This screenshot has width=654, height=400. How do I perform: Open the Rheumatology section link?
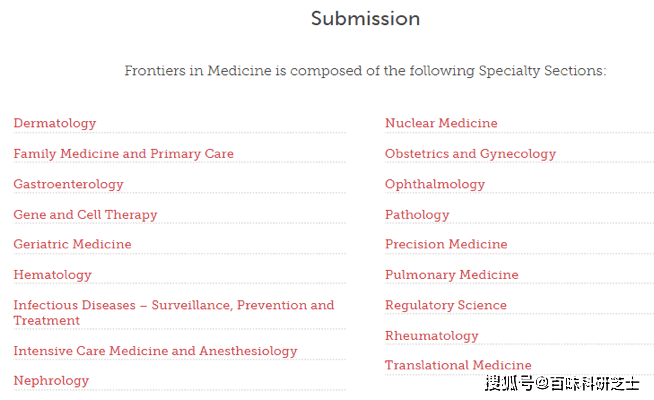[432, 336]
